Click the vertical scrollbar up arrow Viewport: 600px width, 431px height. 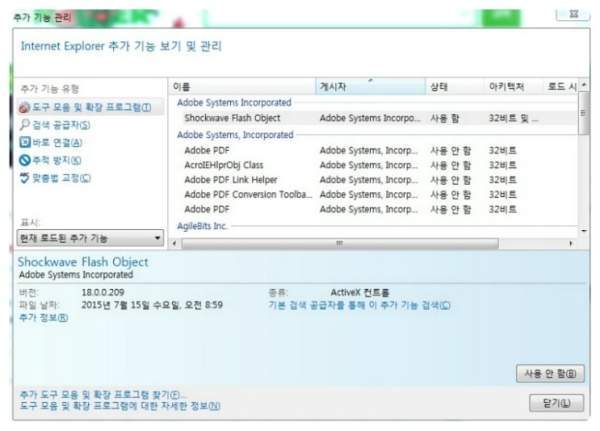pos(584,84)
